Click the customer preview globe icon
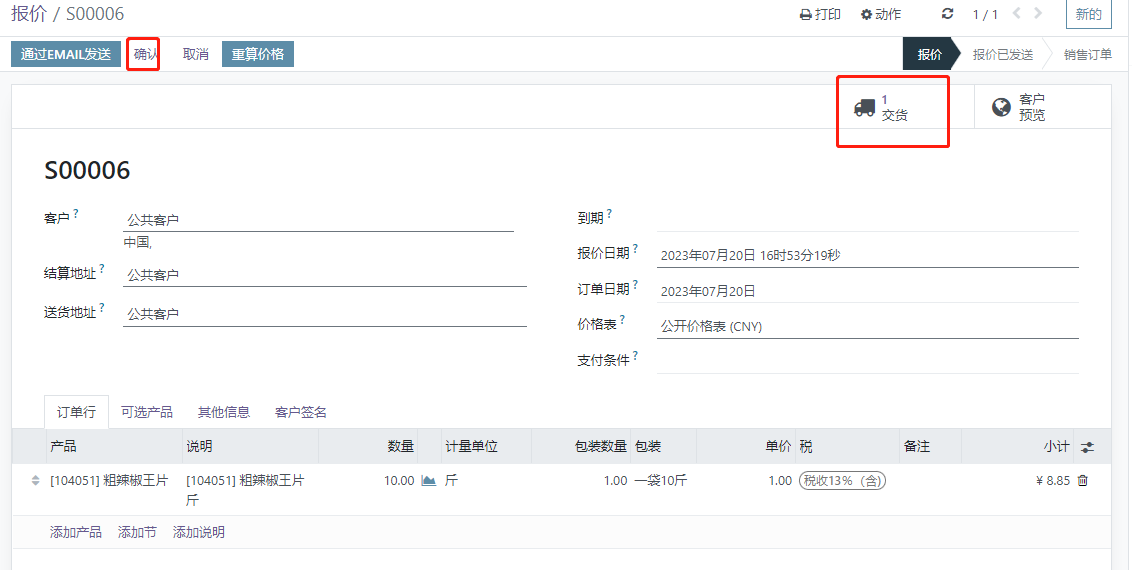 1001,108
